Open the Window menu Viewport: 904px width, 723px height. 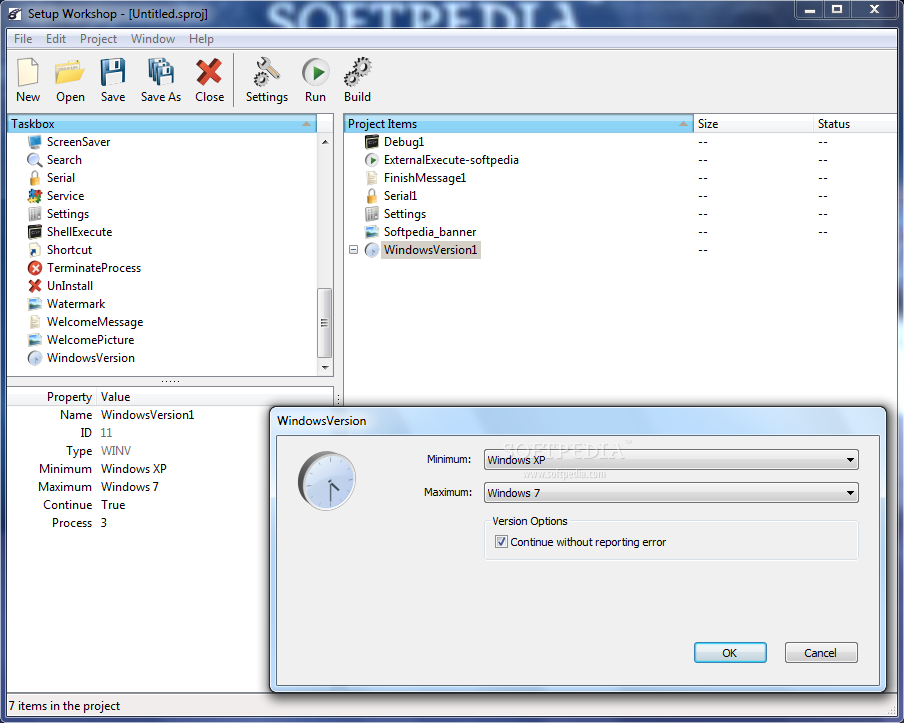pos(153,39)
